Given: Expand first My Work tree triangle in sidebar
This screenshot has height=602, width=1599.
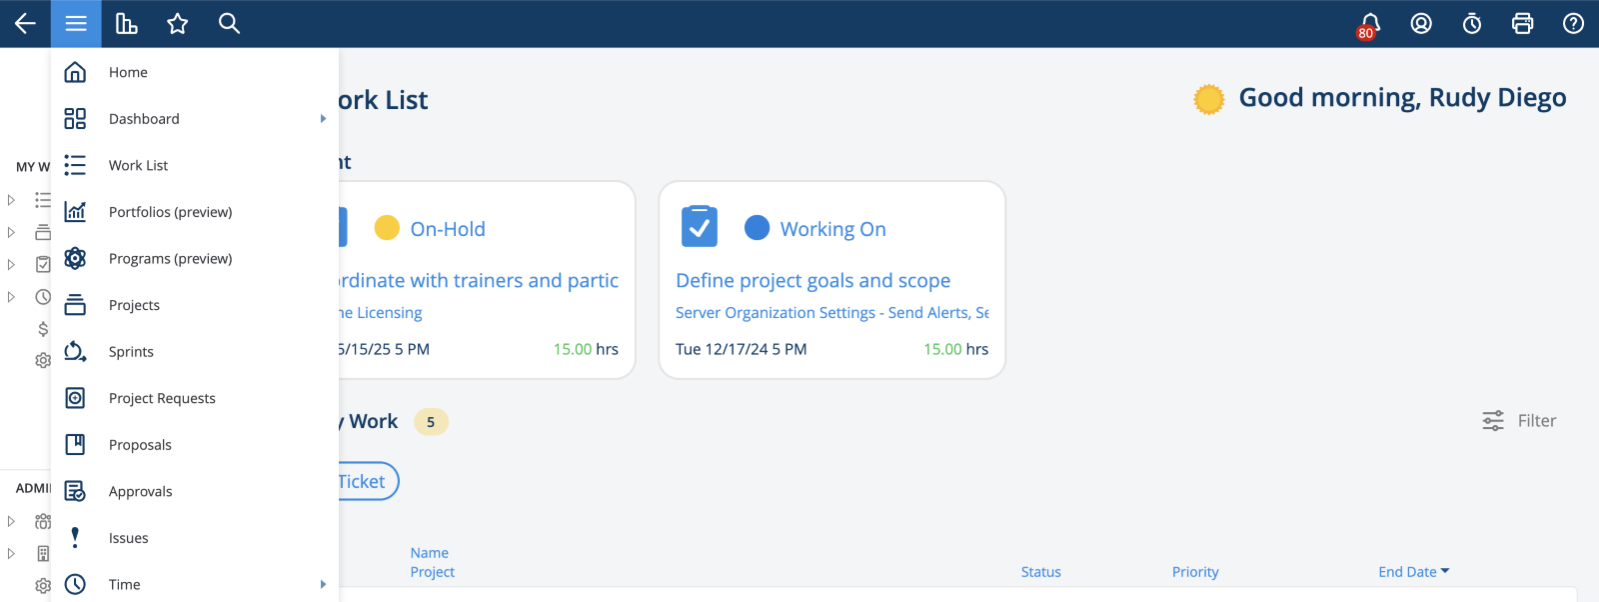Looking at the screenshot, I should (11, 200).
